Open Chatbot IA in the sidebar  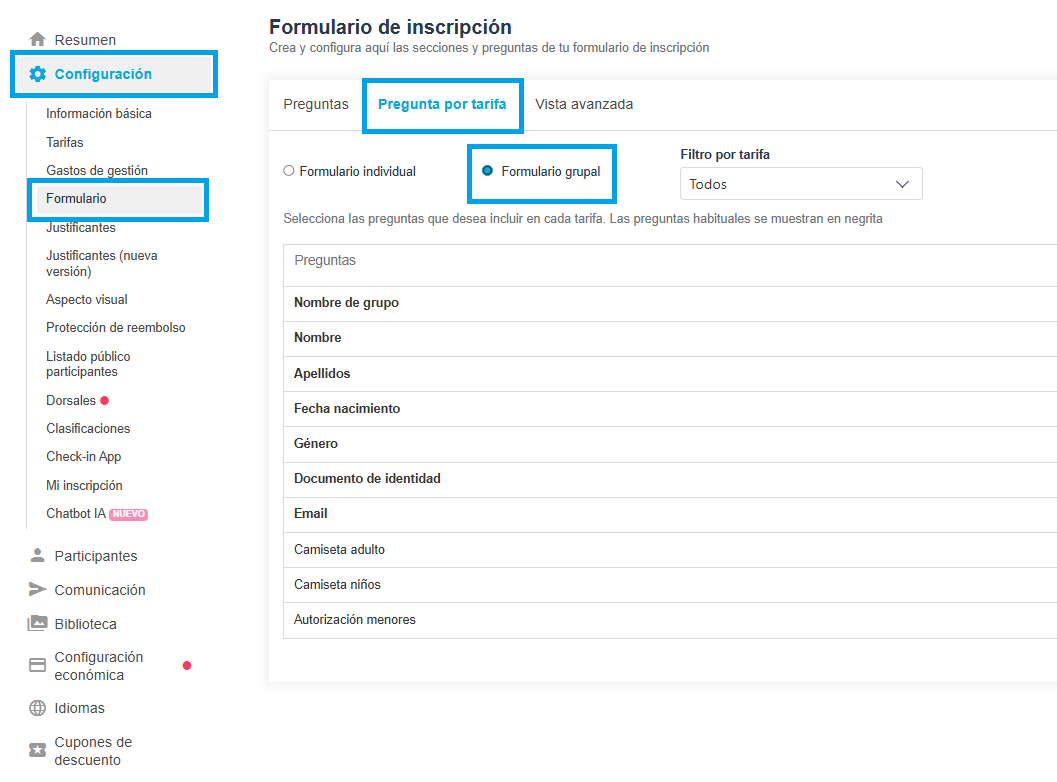(76, 514)
